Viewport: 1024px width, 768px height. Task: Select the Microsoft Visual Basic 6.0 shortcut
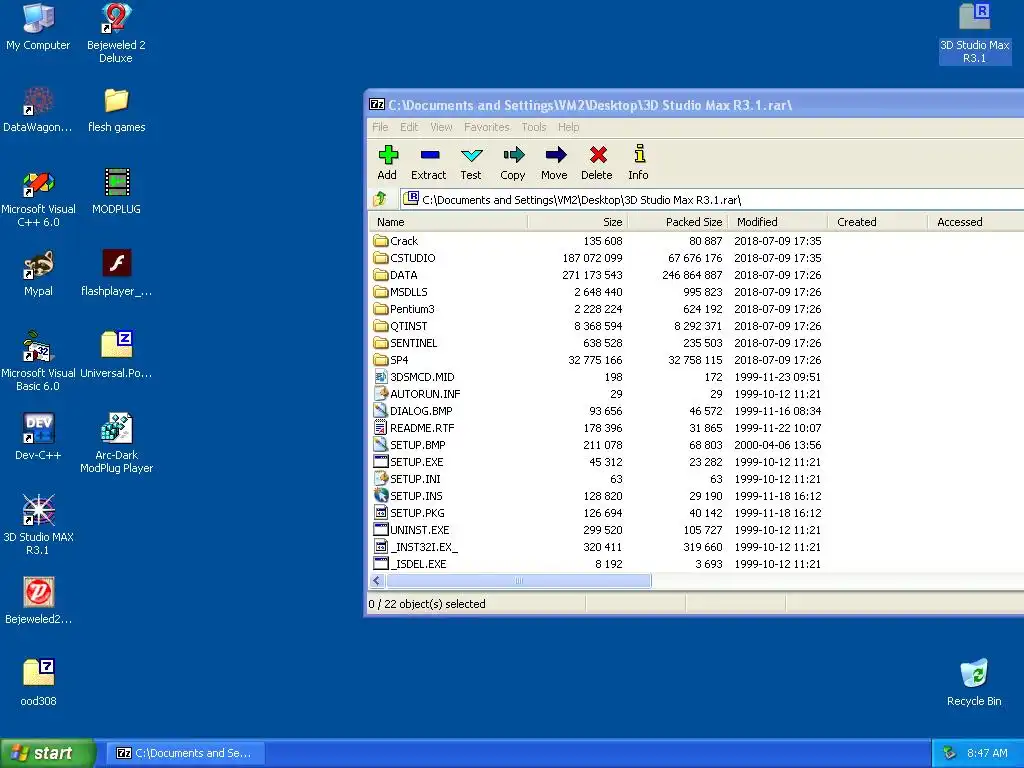38,360
